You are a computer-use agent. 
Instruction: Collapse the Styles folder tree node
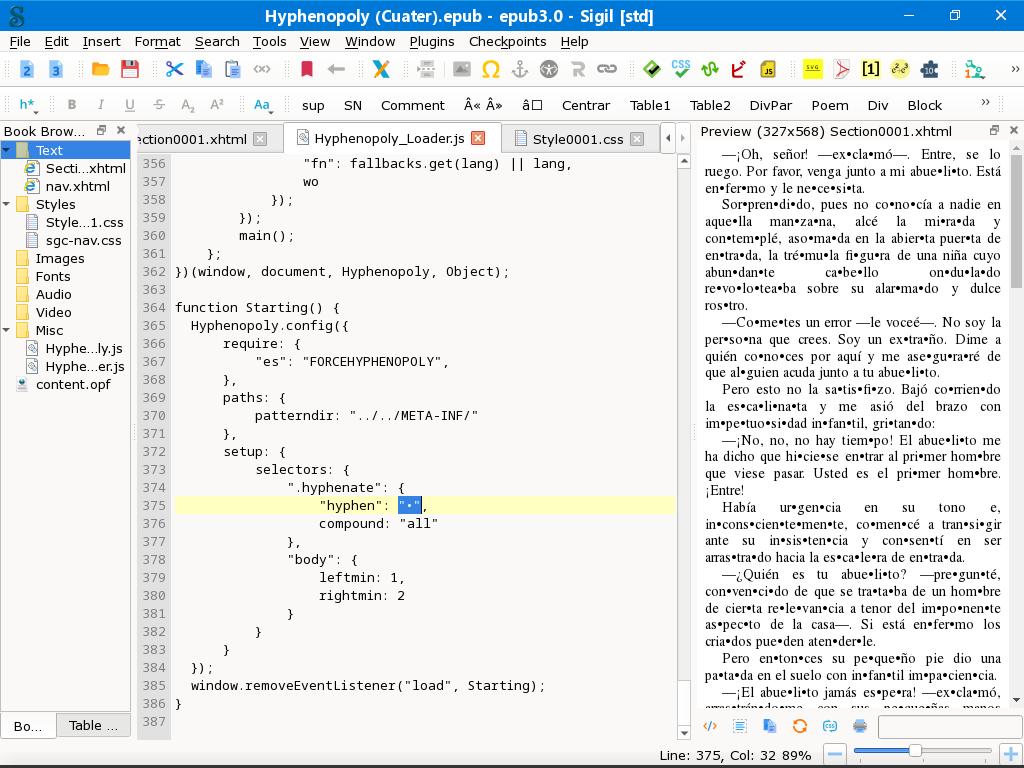click(x=7, y=204)
